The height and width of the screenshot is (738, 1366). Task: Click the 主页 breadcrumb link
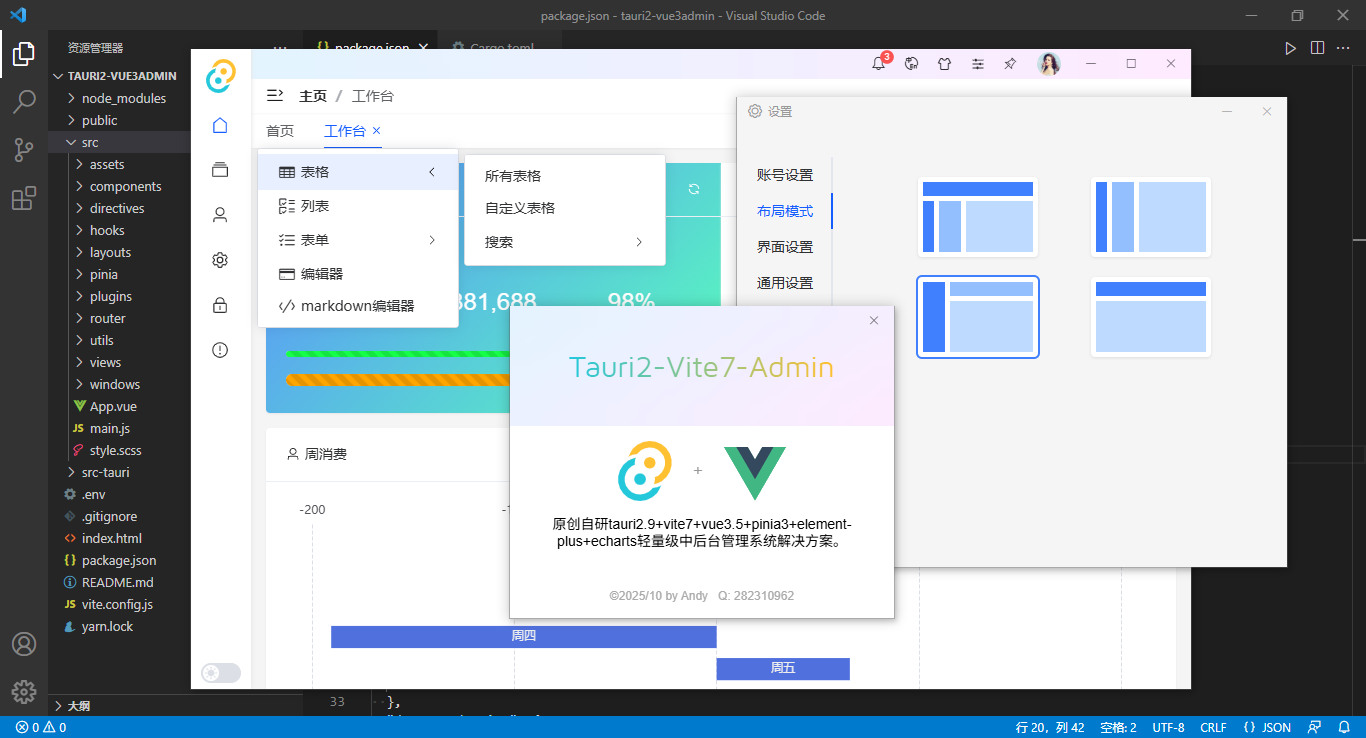tap(313, 96)
